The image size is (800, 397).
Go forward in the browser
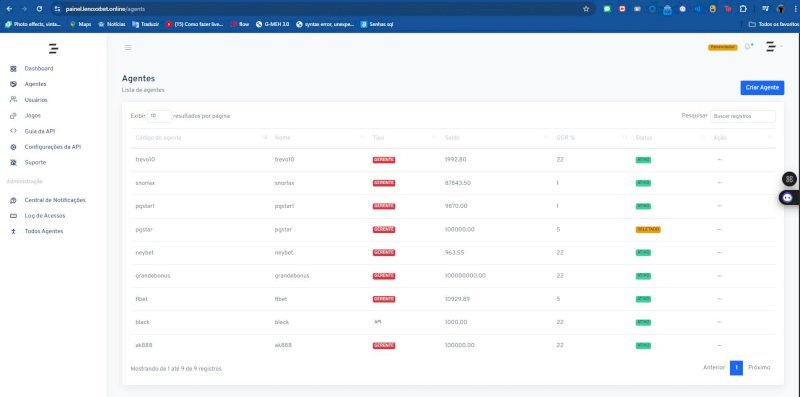tap(24, 9)
